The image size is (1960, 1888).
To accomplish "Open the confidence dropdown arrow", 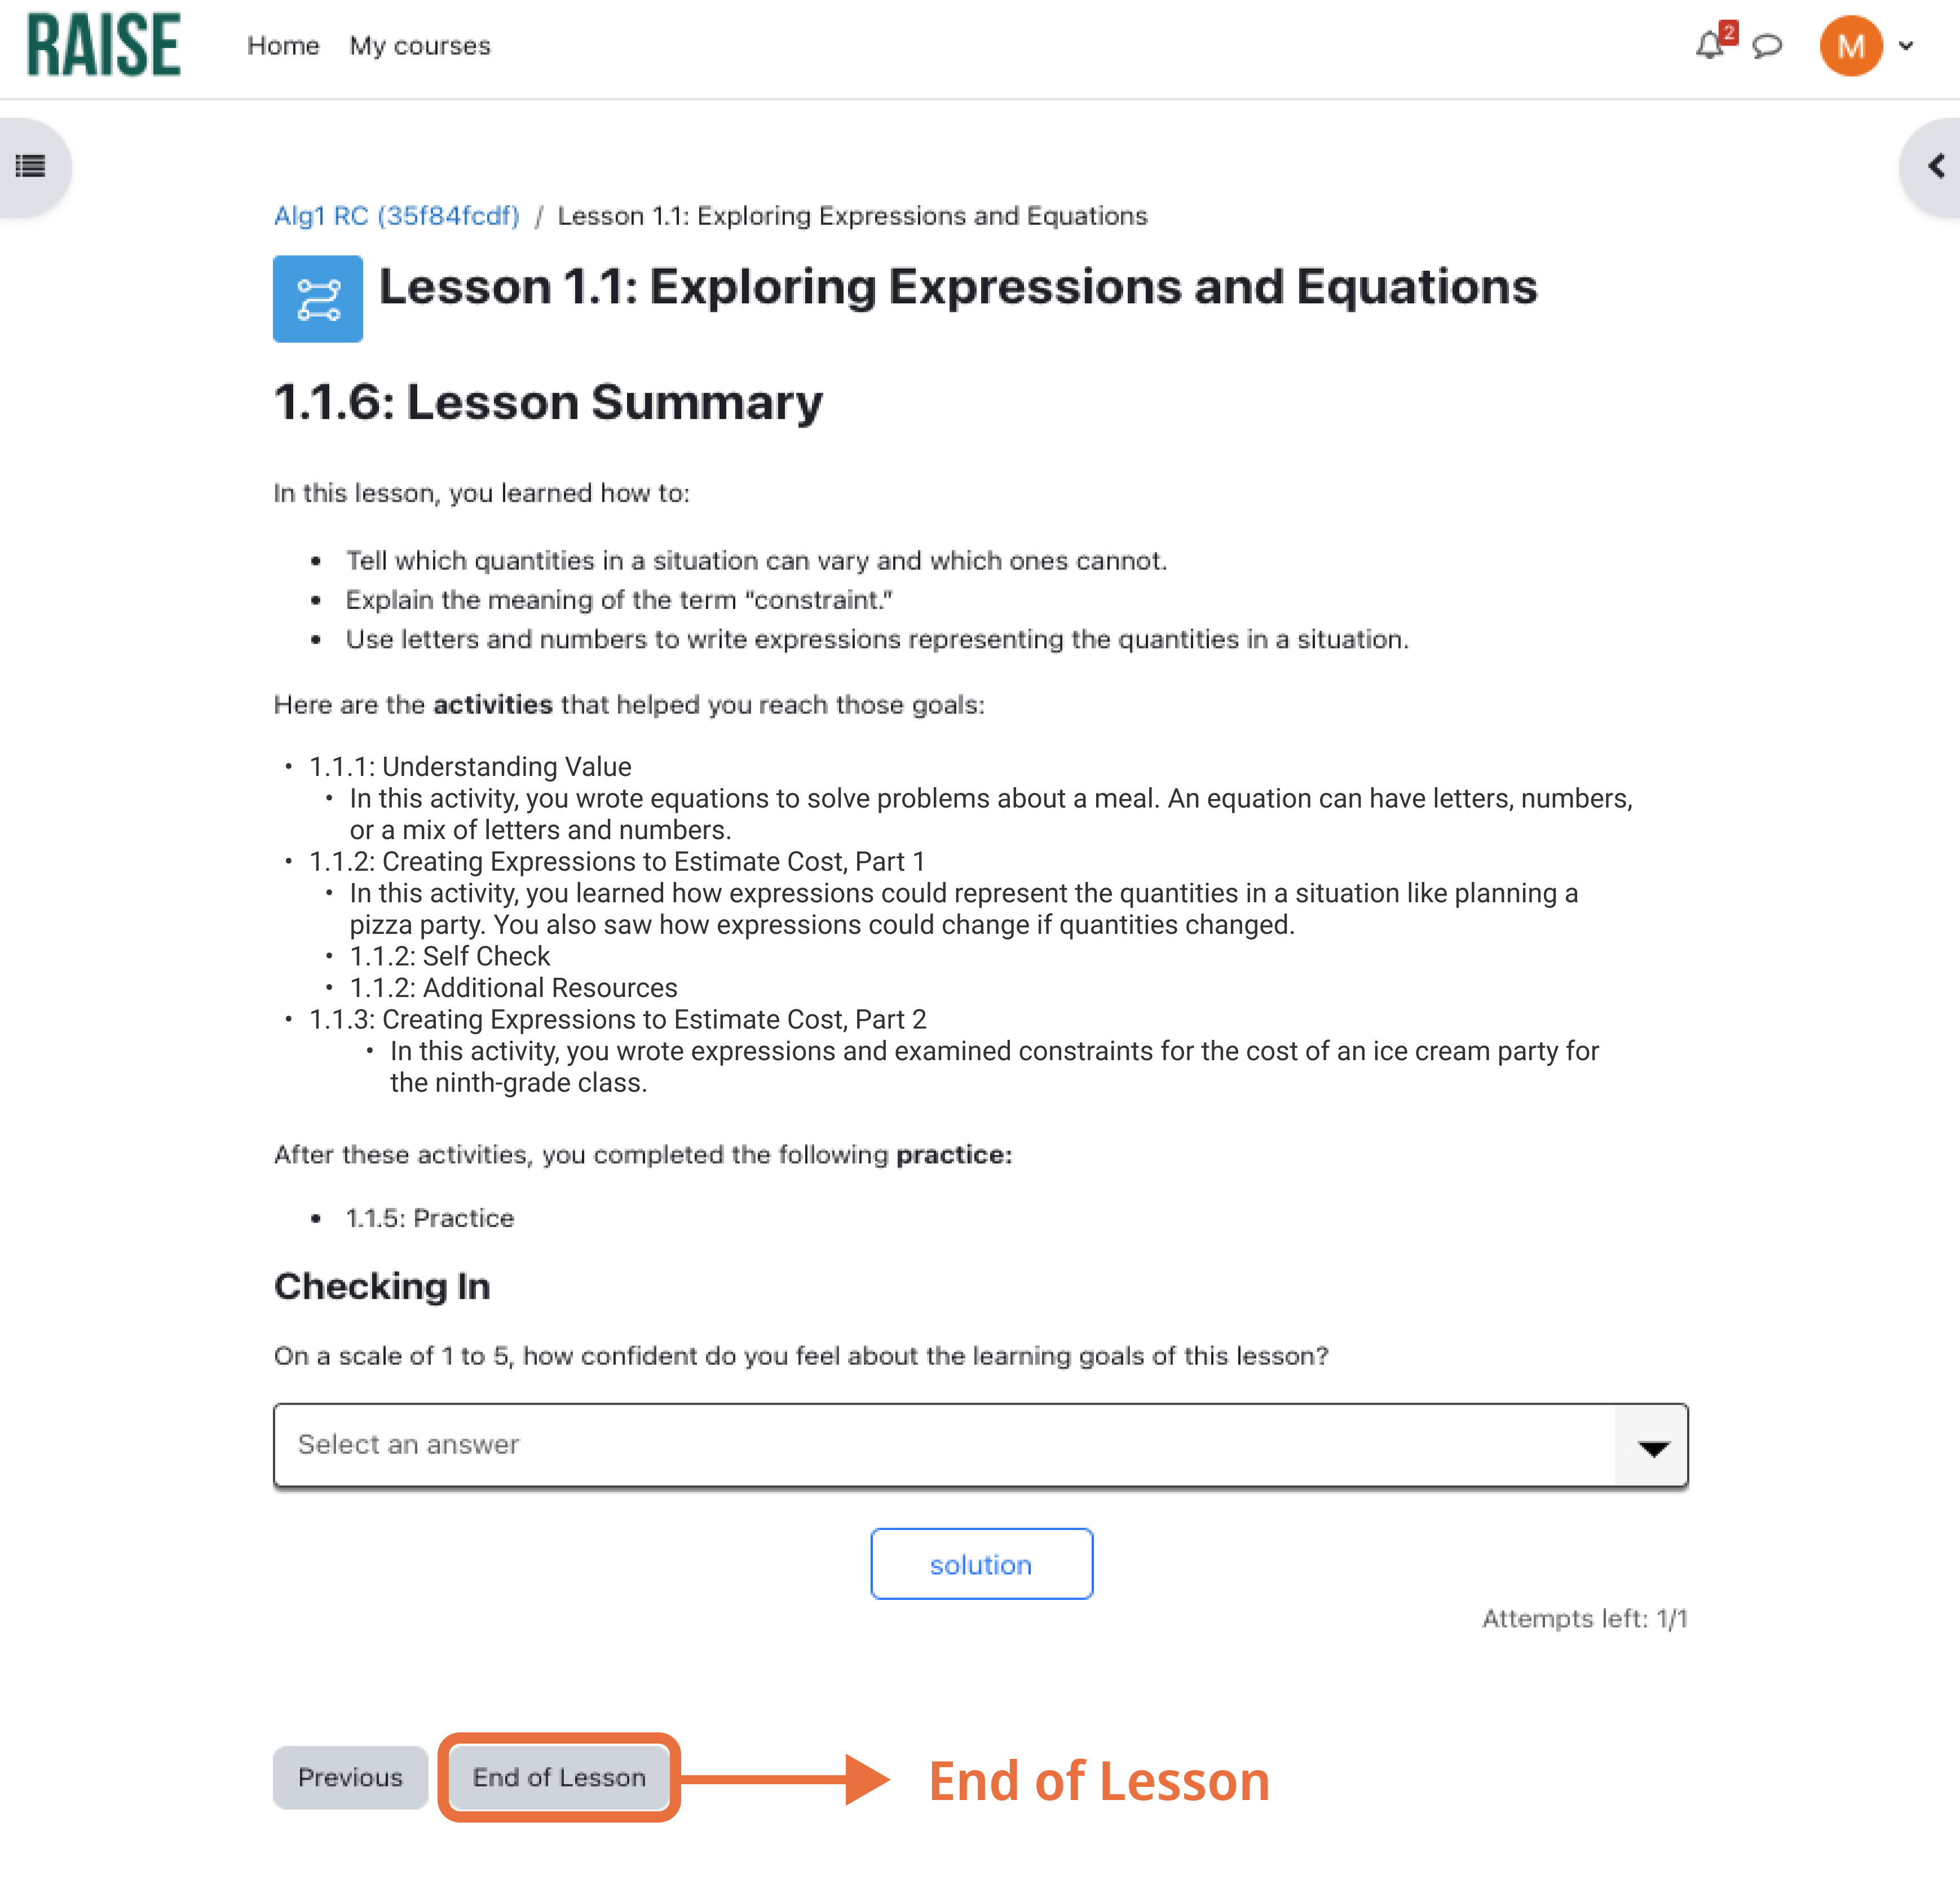I will pos(1652,1447).
